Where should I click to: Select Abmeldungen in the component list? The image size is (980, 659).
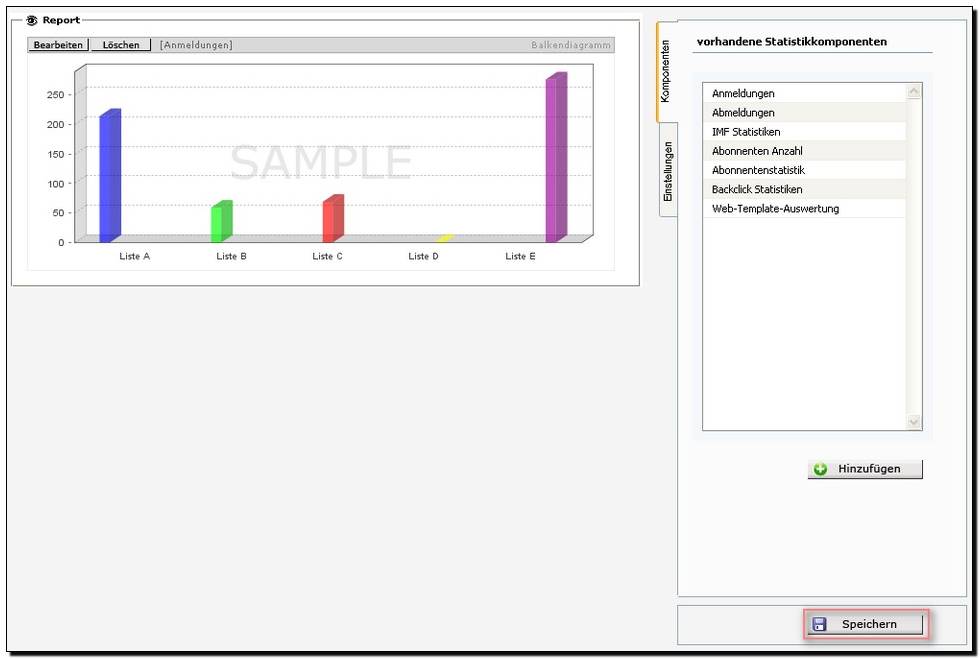[804, 113]
